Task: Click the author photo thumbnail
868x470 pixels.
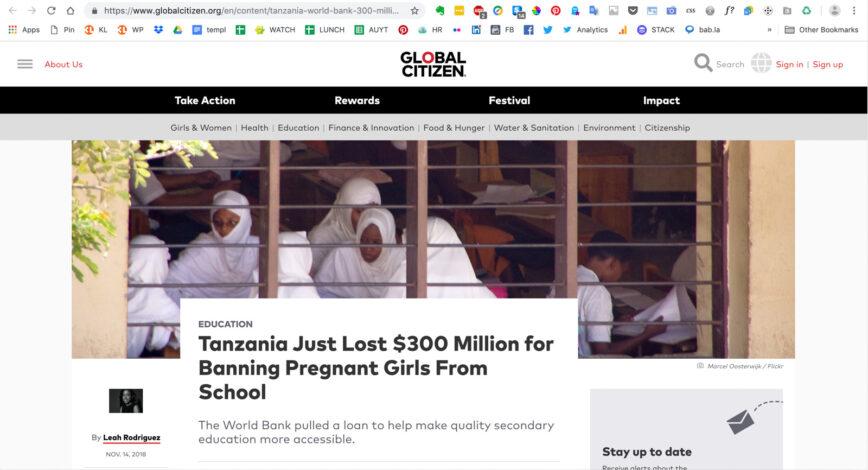Action: [x=126, y=401]
